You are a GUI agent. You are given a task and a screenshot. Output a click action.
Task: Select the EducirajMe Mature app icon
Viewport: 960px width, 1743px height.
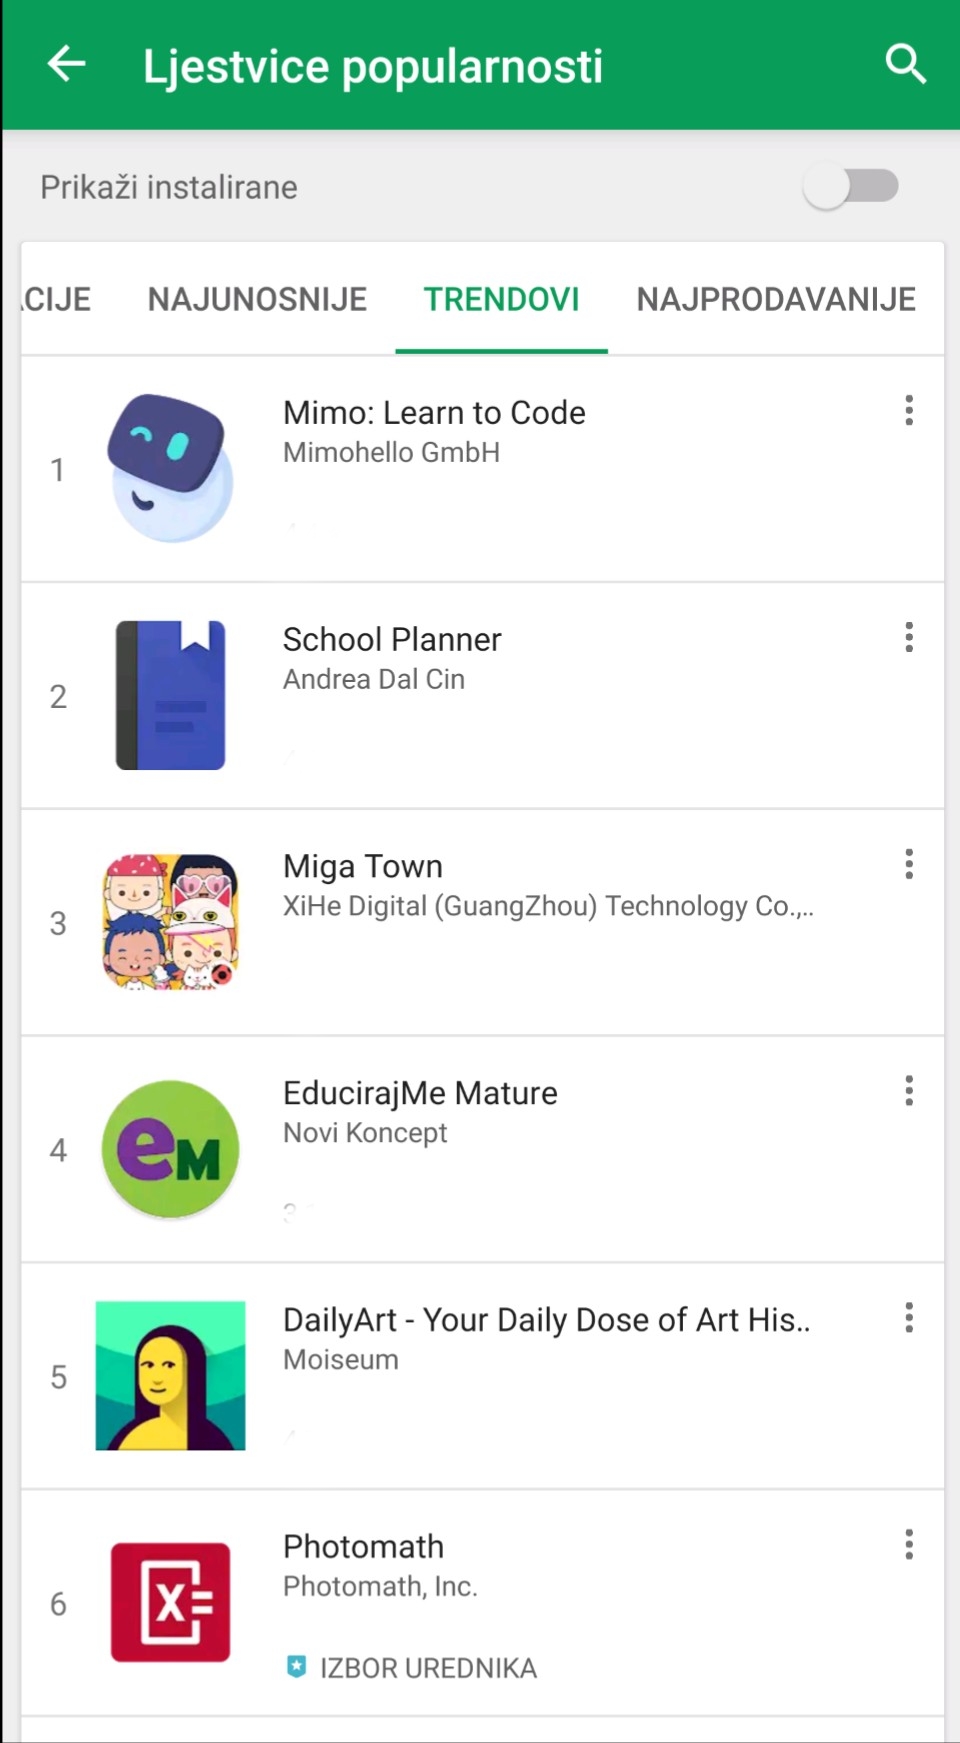(170, 1149)
